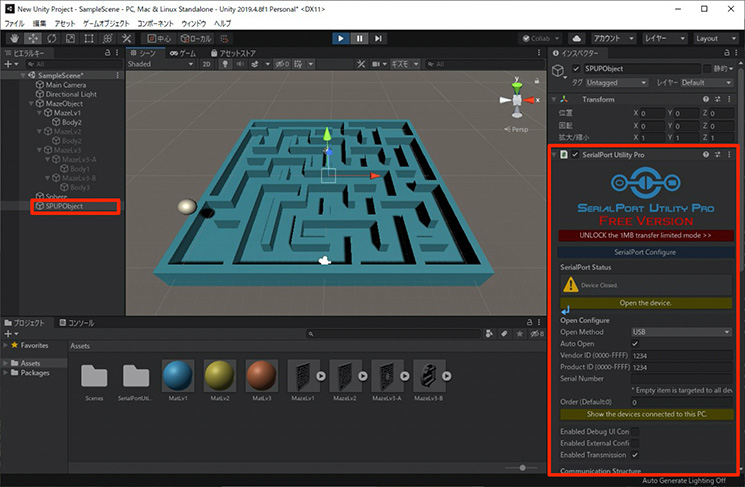Open the Layout dropdown
This screenshot has width=745, height=487.
click(x=715, y=38)
